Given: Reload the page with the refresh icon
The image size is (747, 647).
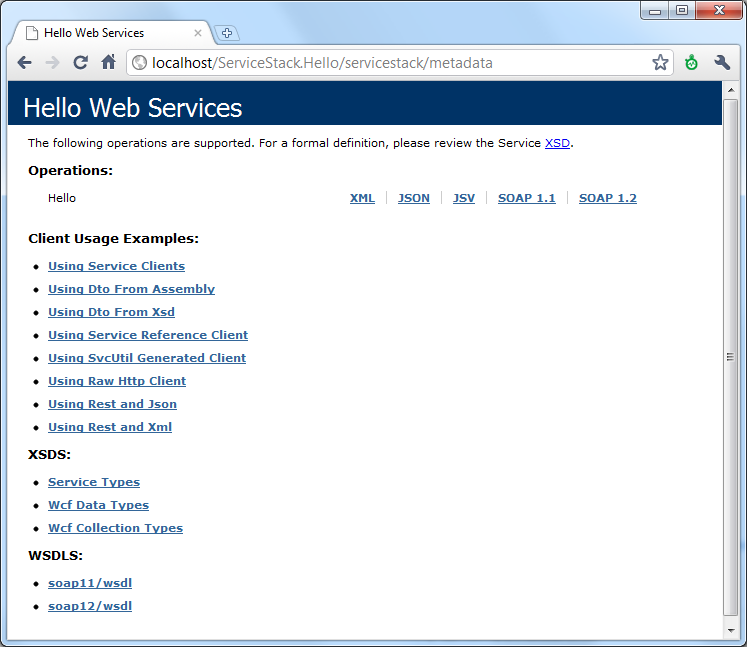Looking at the screenshot, I should point(81,63).
